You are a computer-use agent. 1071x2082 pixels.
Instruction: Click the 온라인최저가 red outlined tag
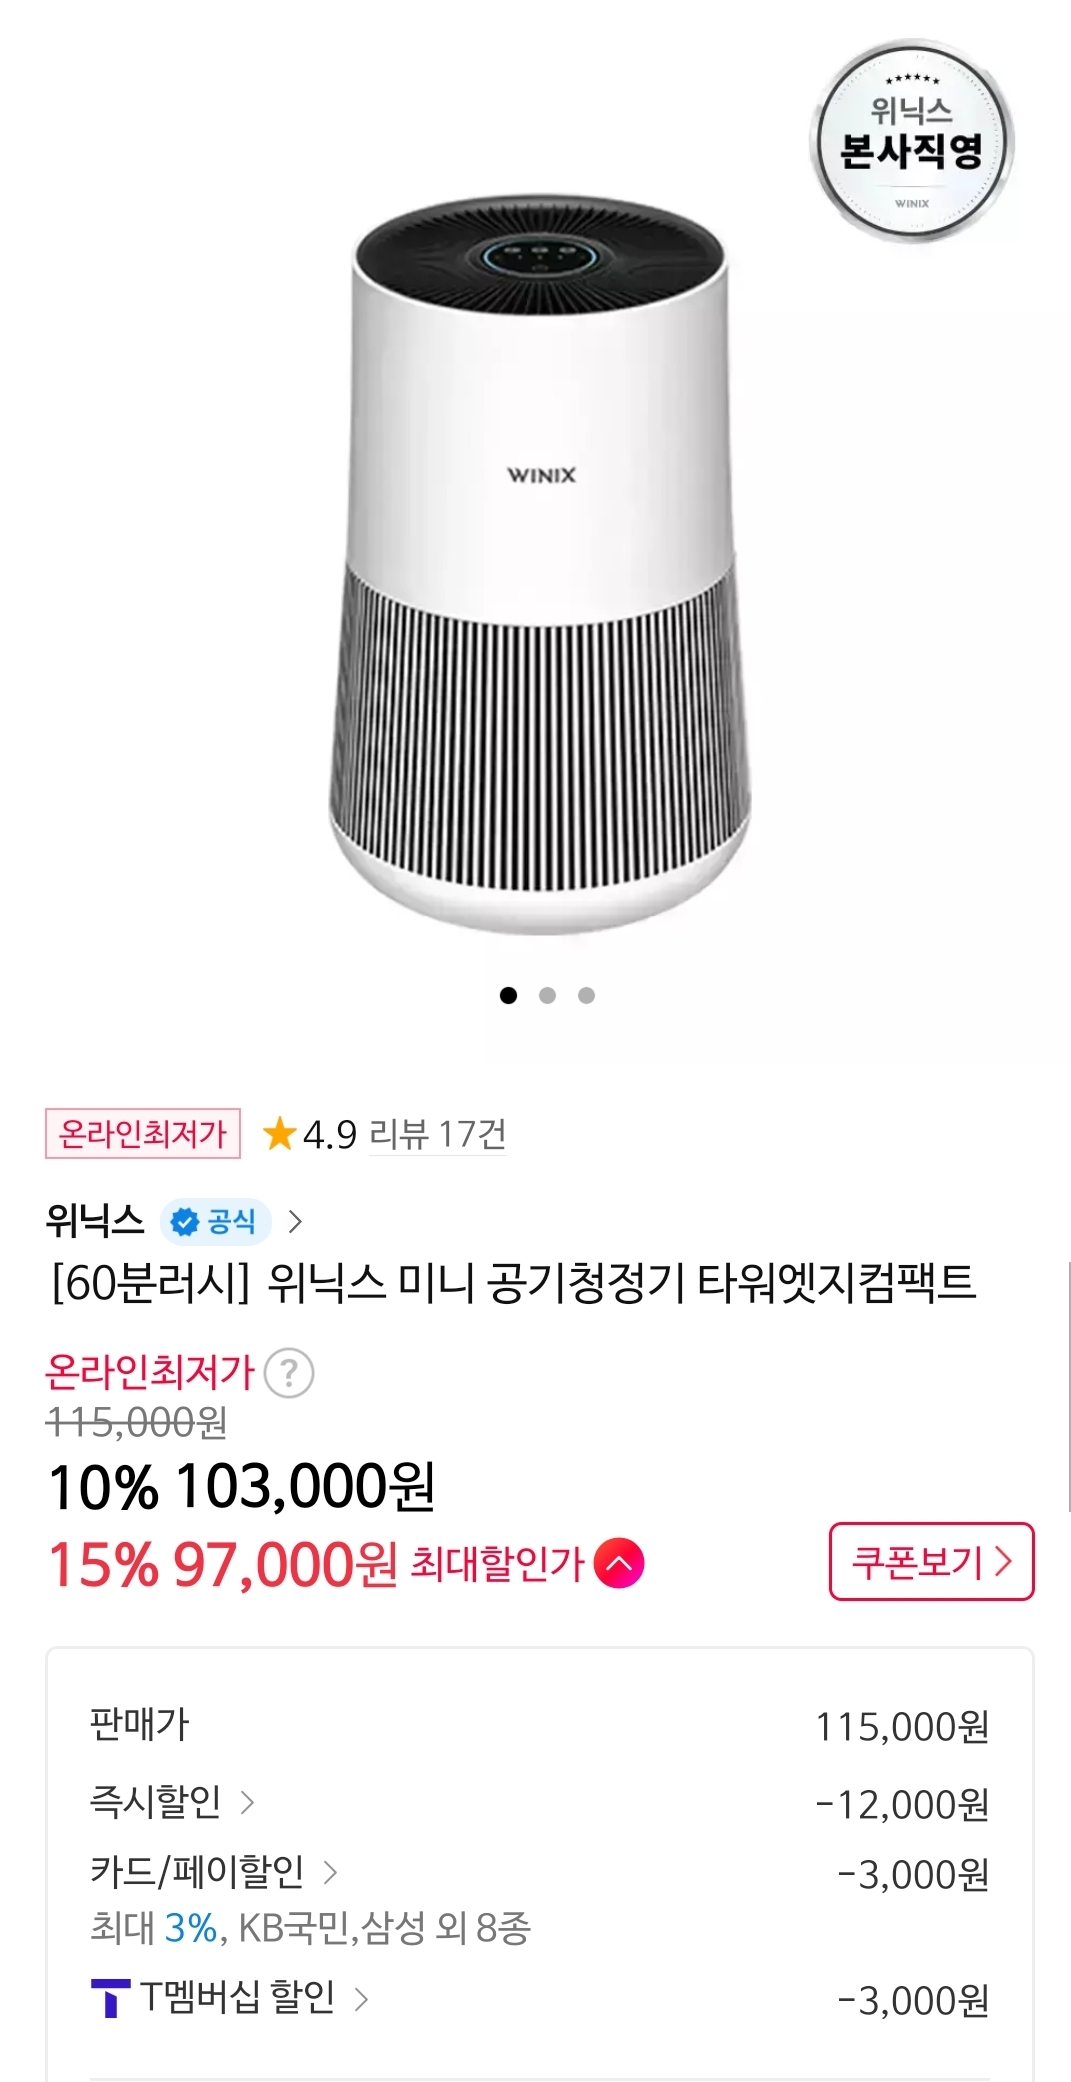coord(143,1134)
